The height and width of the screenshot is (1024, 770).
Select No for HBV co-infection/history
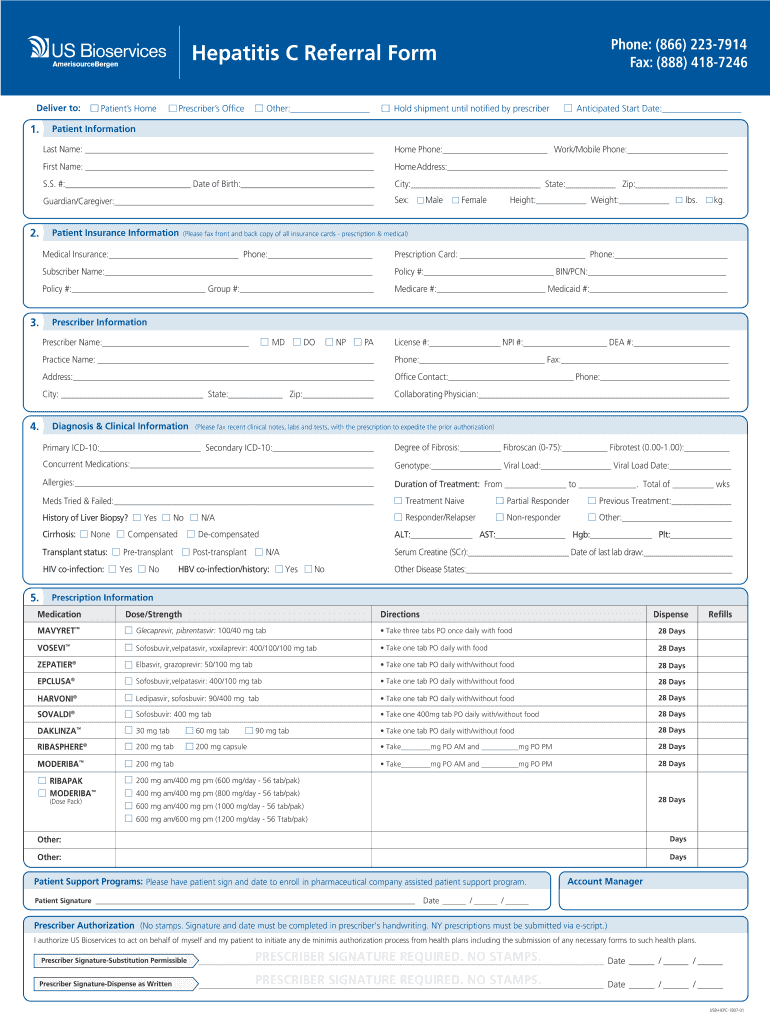(x=308, y=569)
